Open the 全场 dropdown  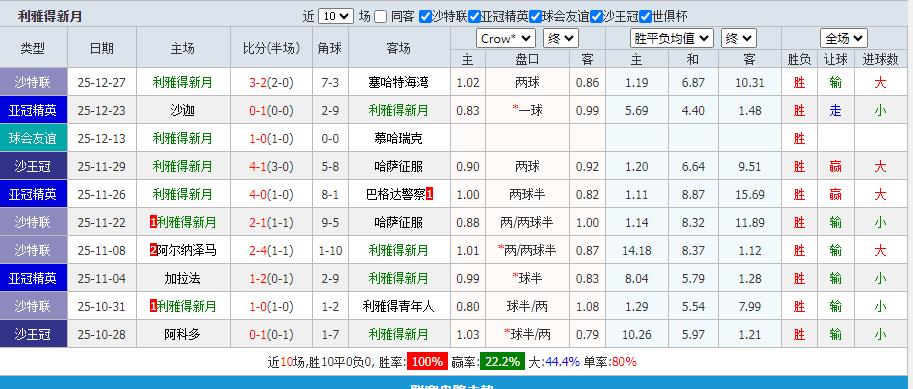click(x=844, y=38)
